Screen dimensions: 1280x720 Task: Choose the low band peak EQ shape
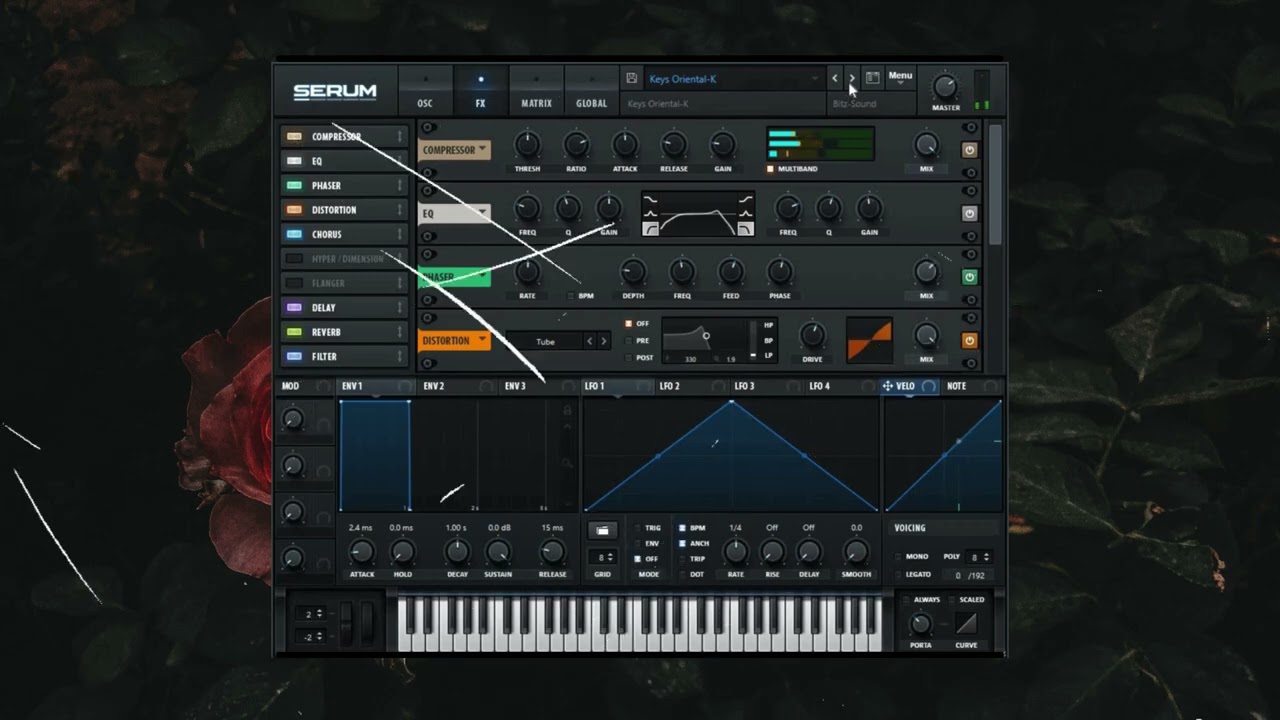[650, 214]
